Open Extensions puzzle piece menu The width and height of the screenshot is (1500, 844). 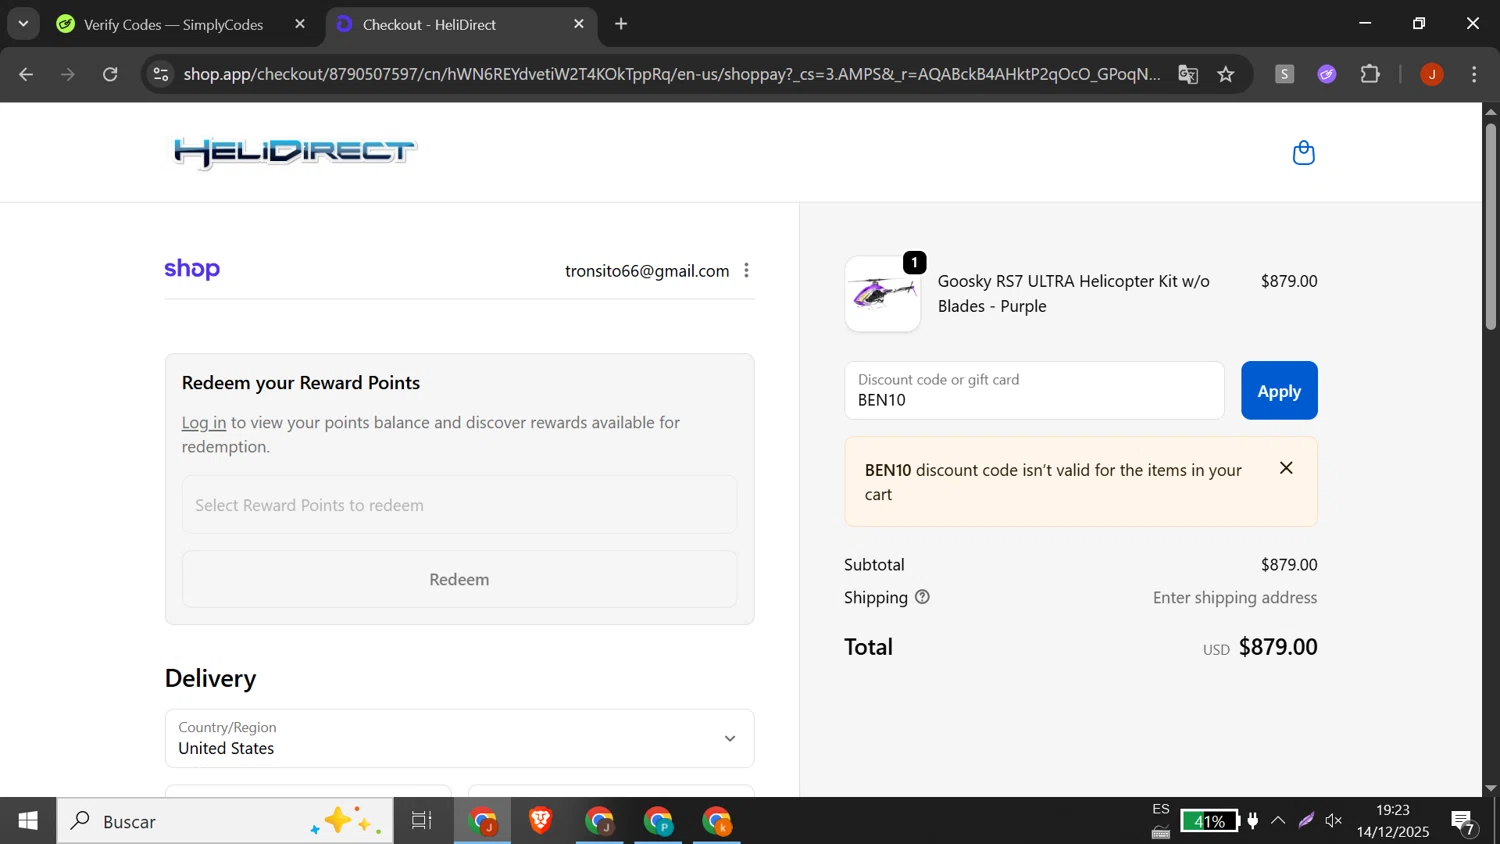[1370, 74]
